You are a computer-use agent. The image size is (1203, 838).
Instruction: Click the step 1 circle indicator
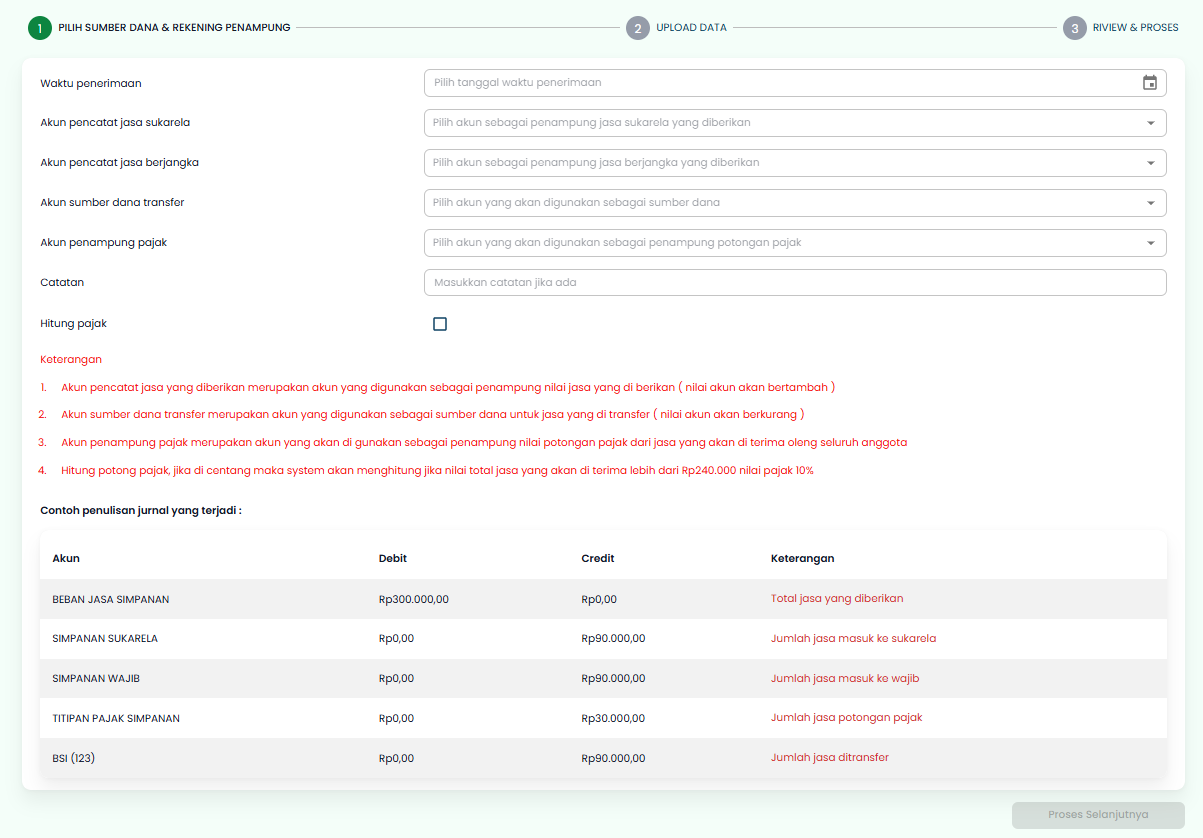point(39,28)
